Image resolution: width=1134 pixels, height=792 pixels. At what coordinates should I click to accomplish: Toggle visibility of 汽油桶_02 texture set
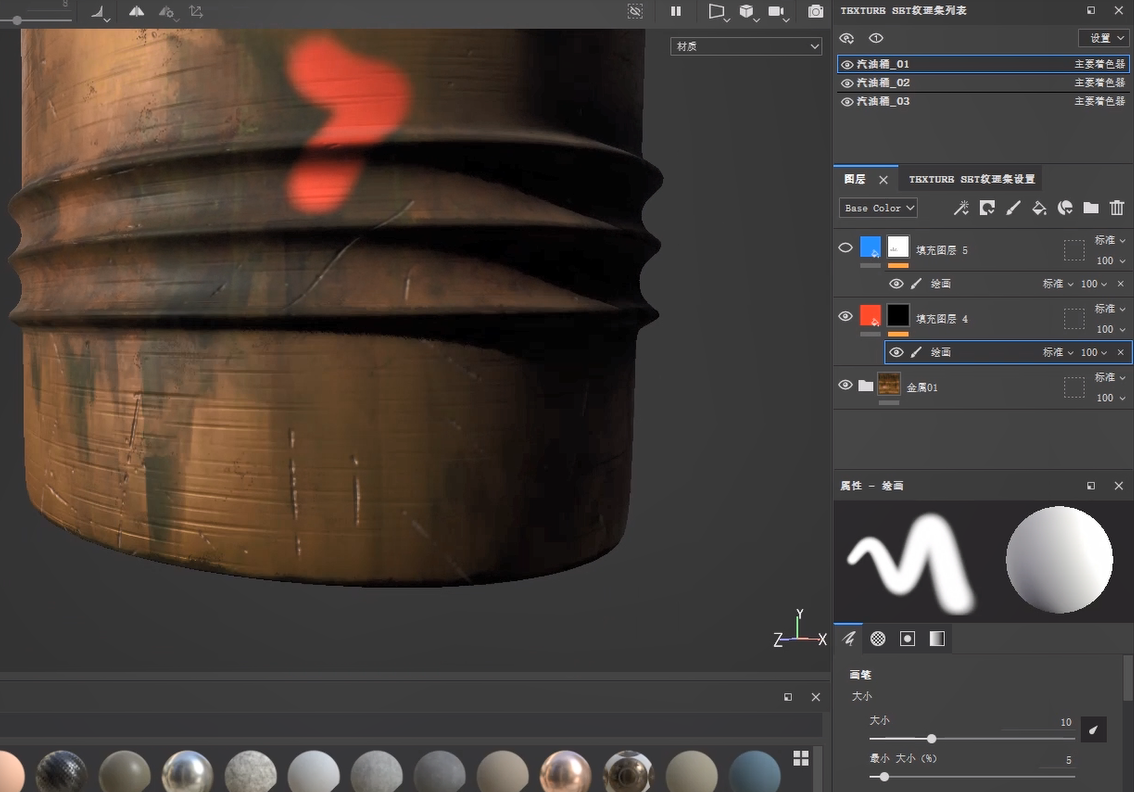[x=847, y=83]
